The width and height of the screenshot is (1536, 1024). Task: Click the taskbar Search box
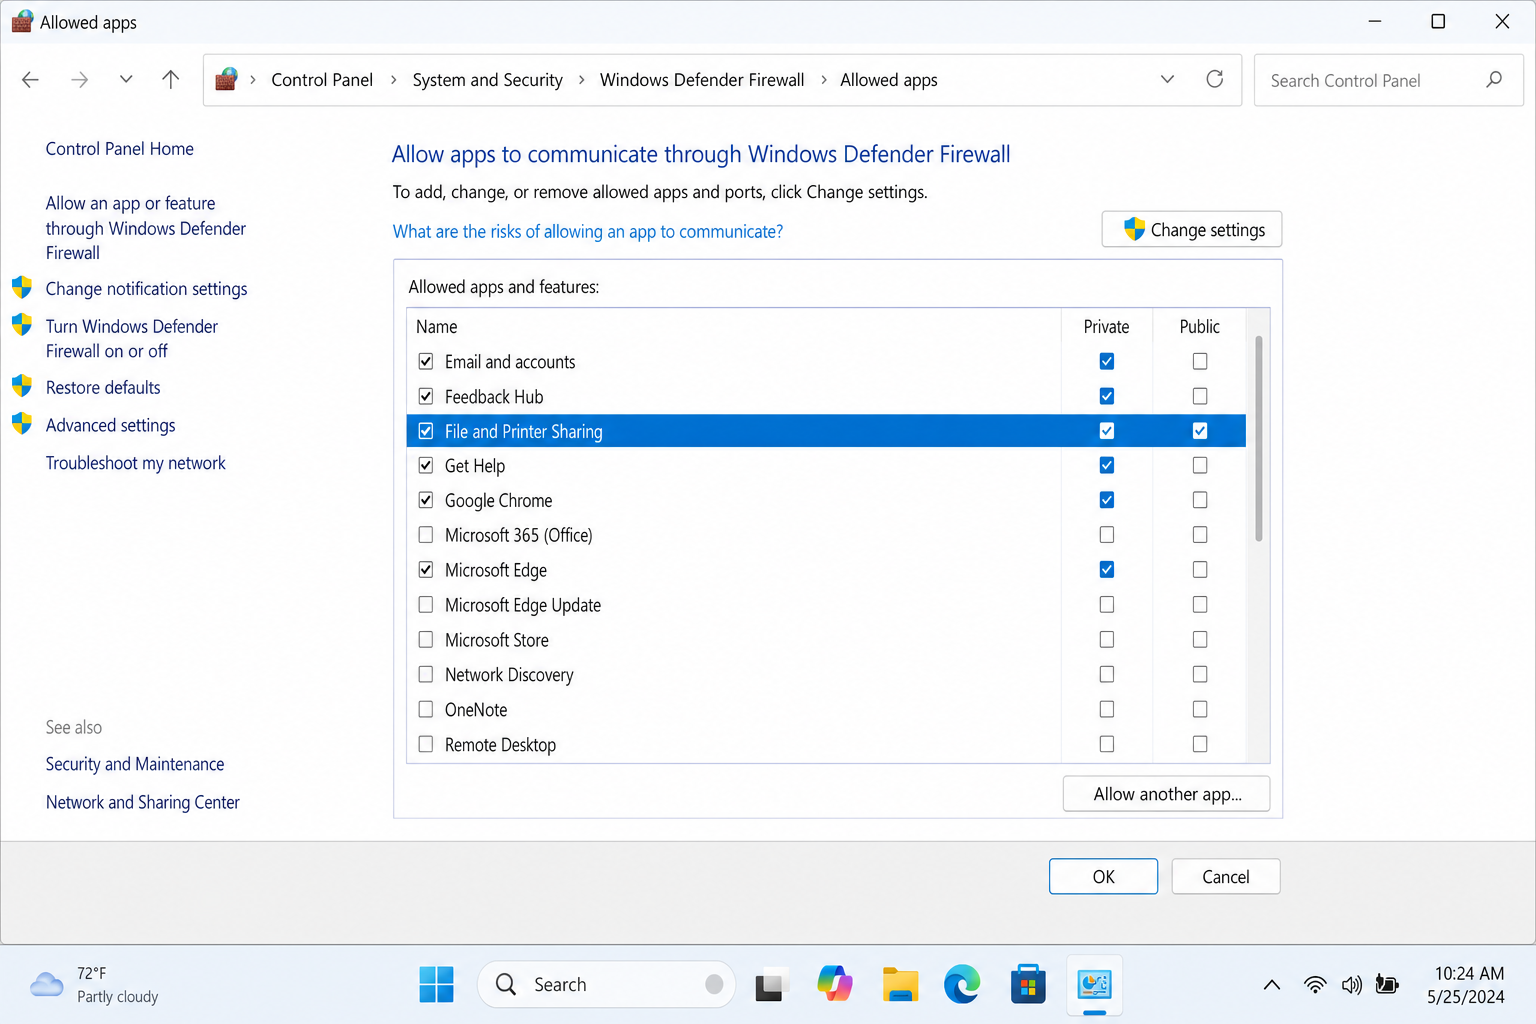pyautogui.click(x=606, y=985)
